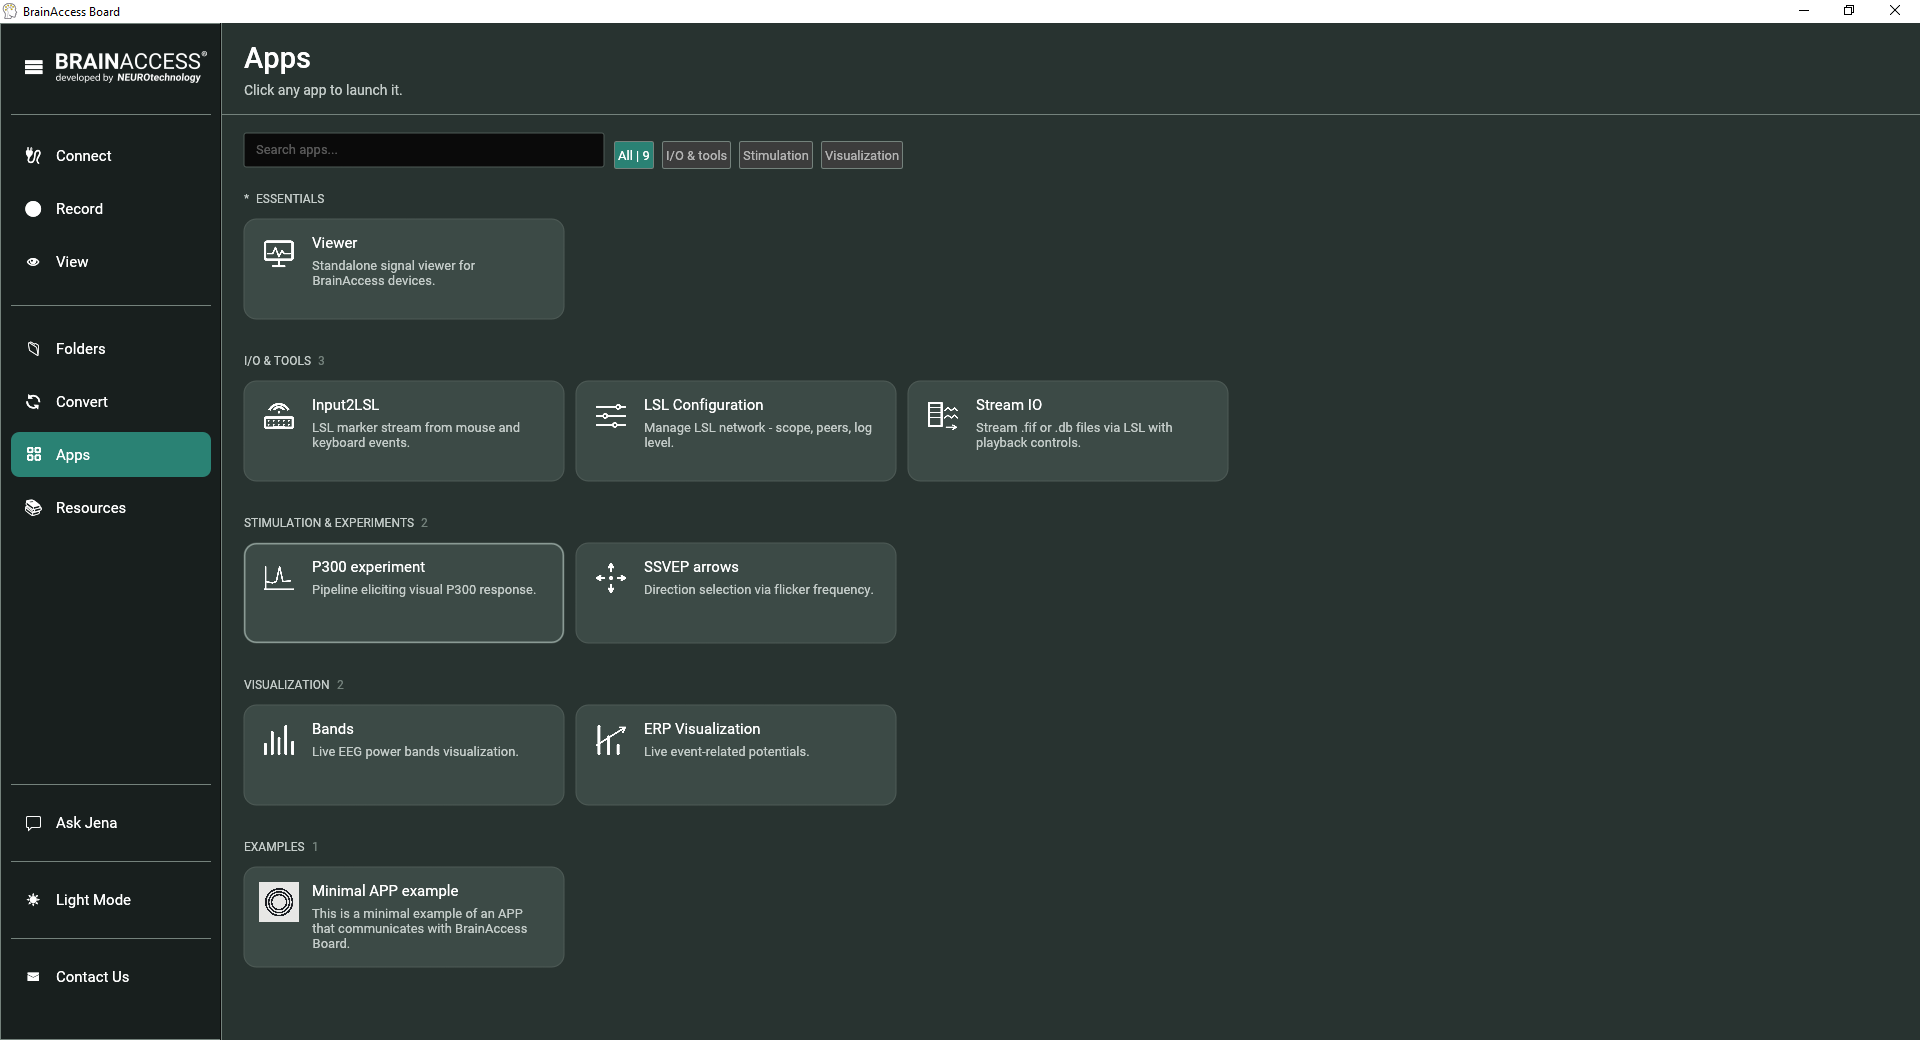Click 'Direction selection via flicker frequency.' description
Viewport: 1920px width, 1040px height.
tap(759, 590)
